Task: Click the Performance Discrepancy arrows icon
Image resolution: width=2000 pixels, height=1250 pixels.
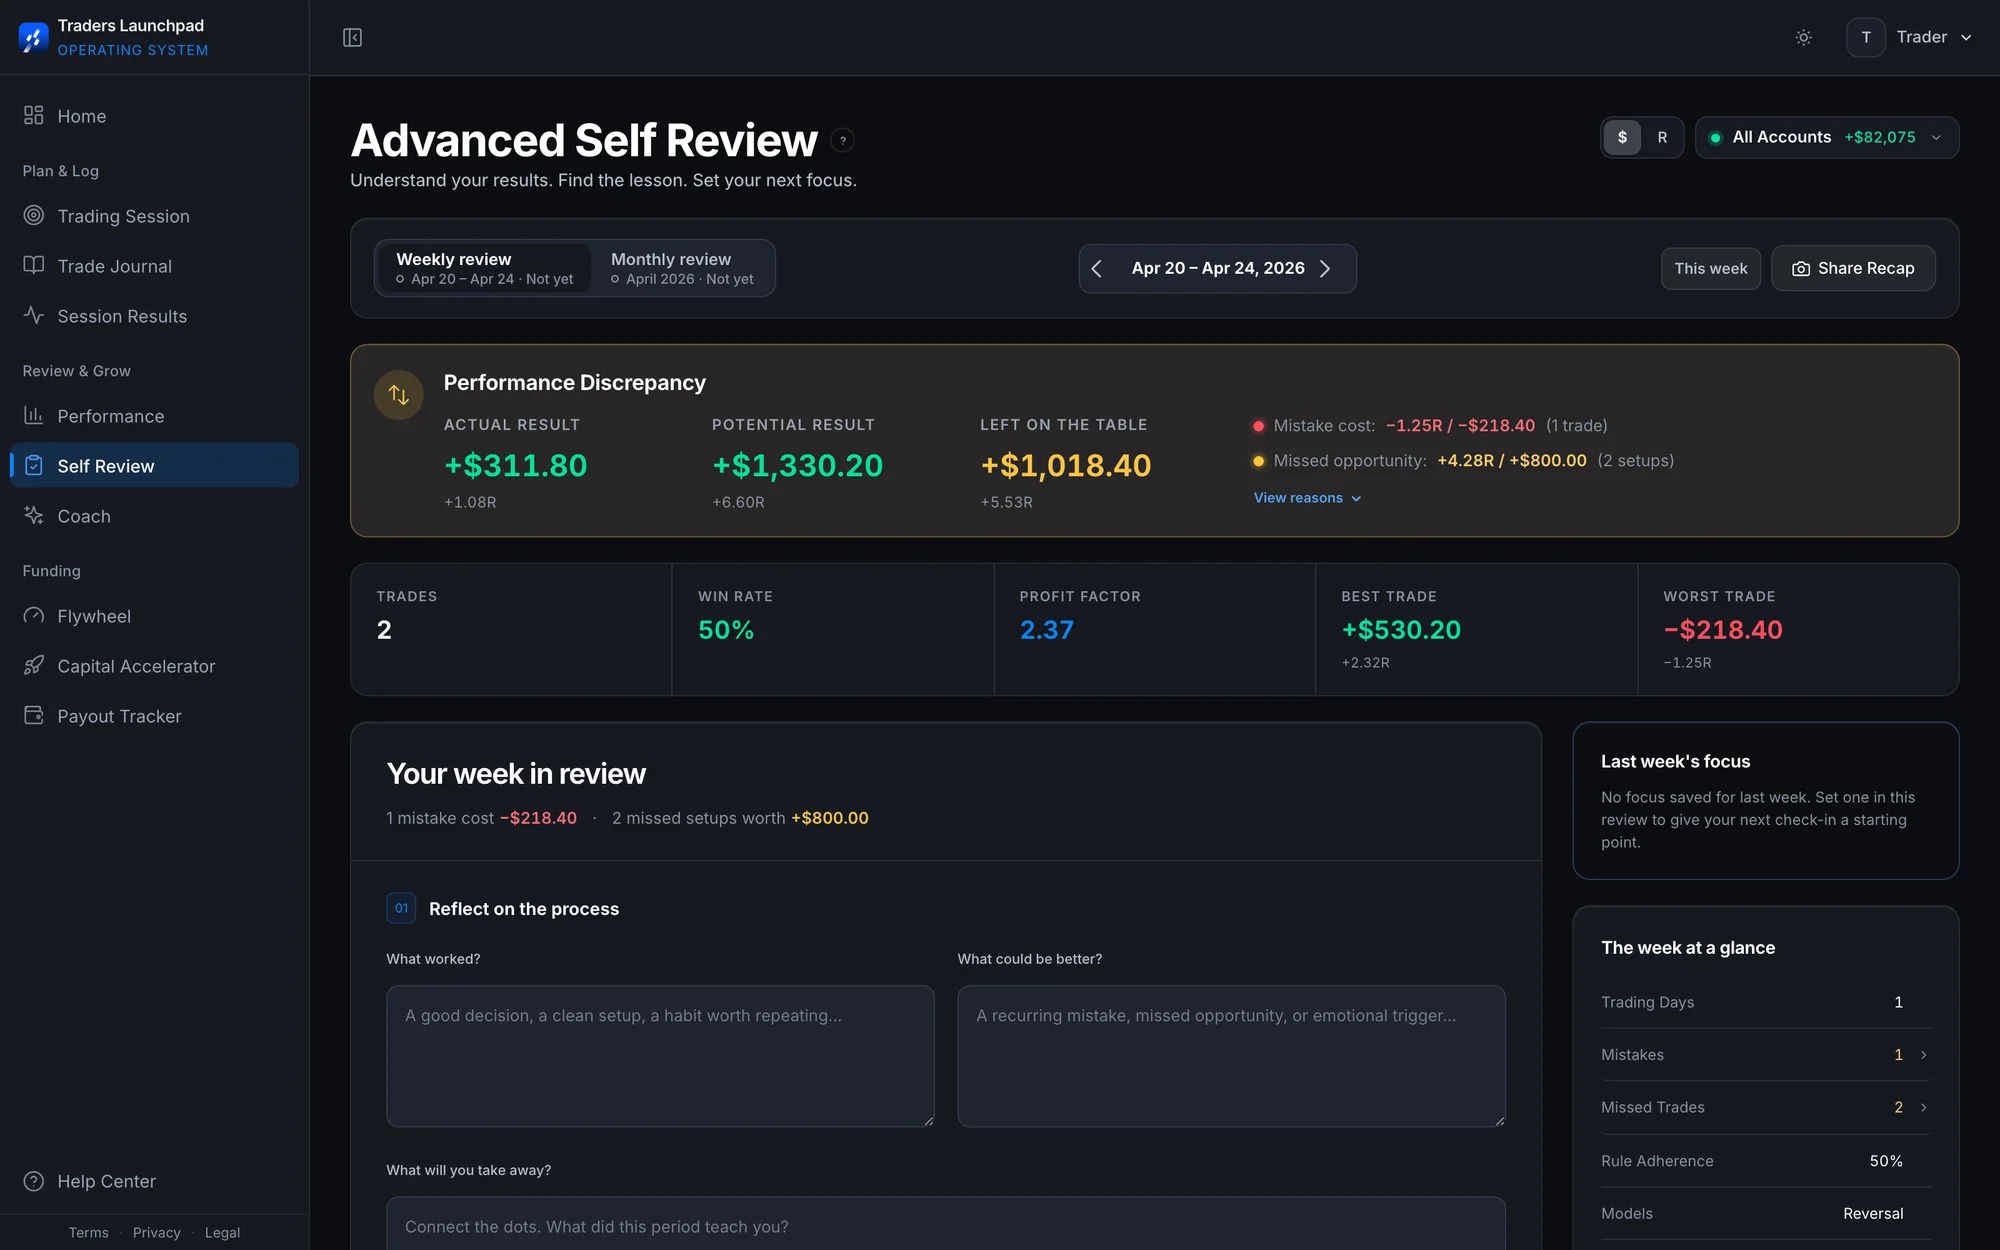Action: click(x=399, y=395)
